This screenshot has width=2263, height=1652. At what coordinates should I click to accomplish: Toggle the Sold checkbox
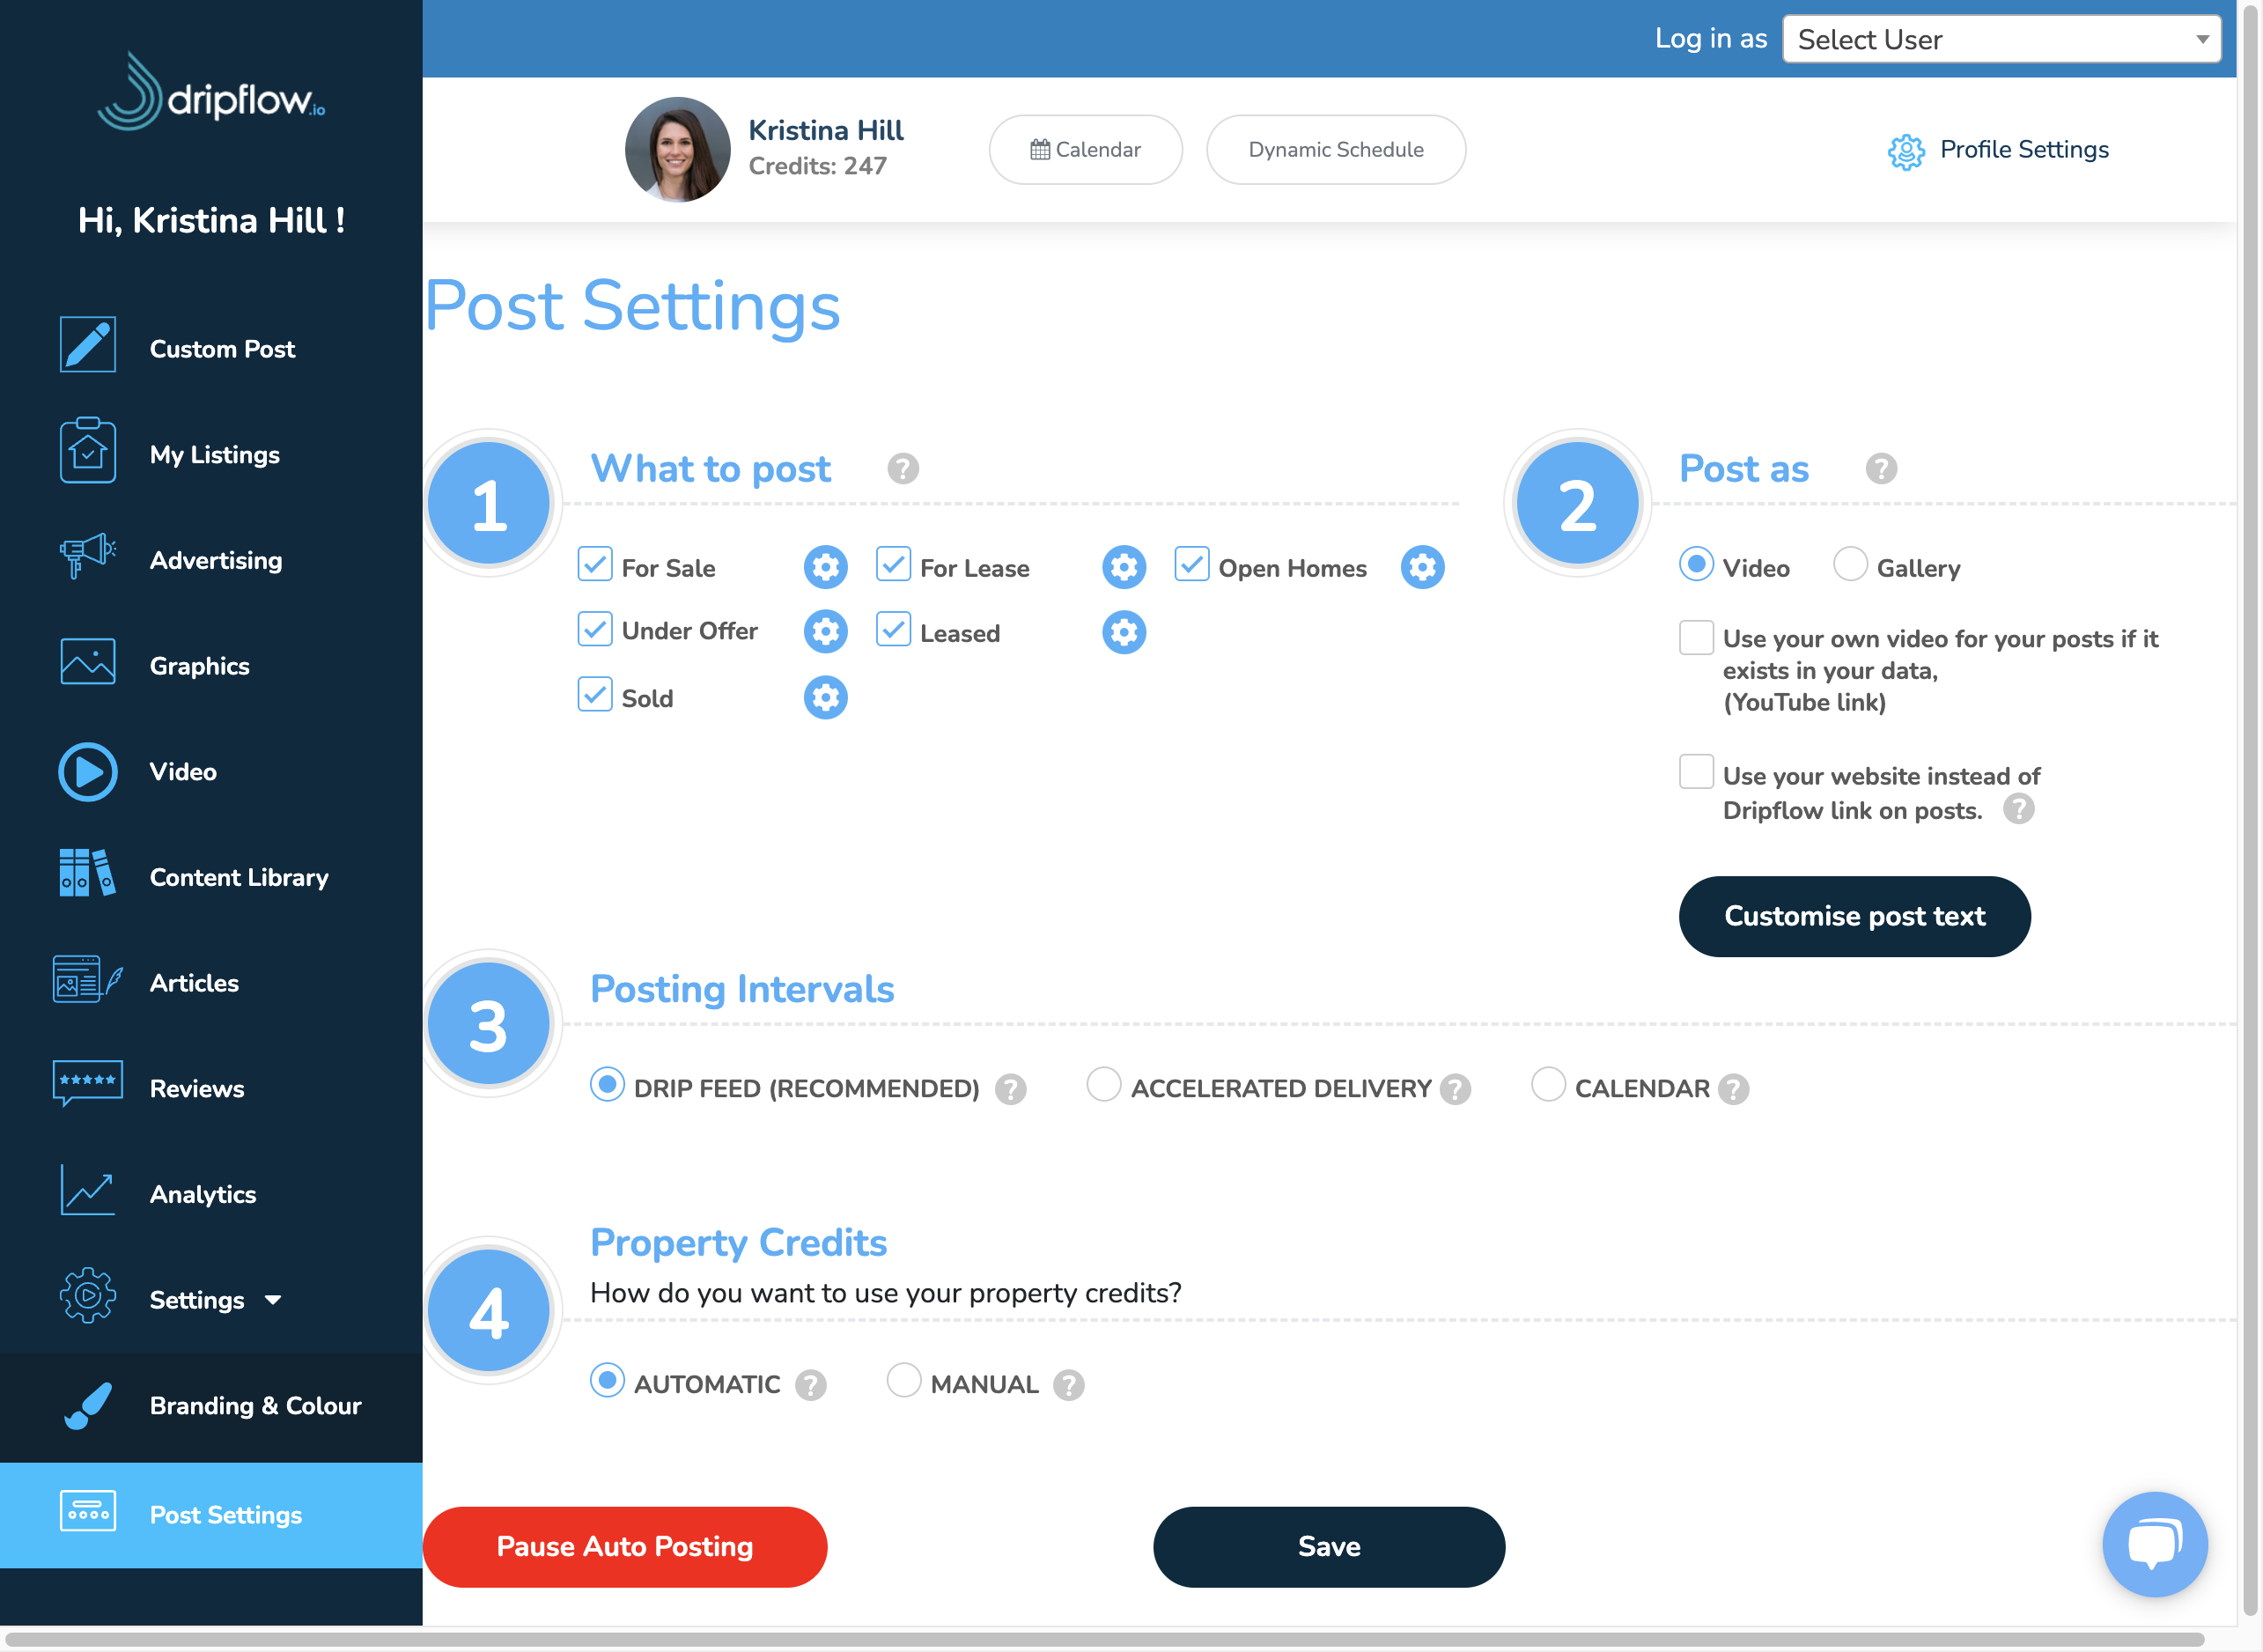pyautogui.click(x=595, y=694)
